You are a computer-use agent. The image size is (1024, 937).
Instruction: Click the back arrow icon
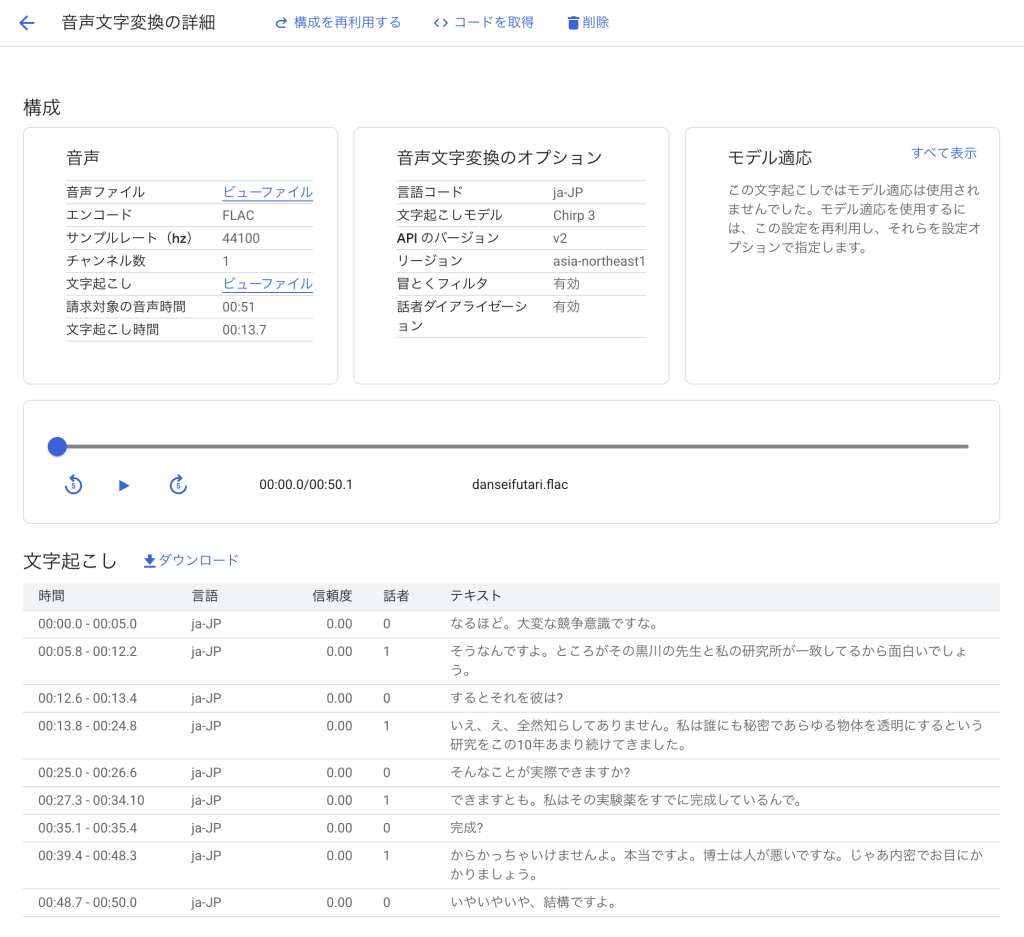click(x=27, y=23)
